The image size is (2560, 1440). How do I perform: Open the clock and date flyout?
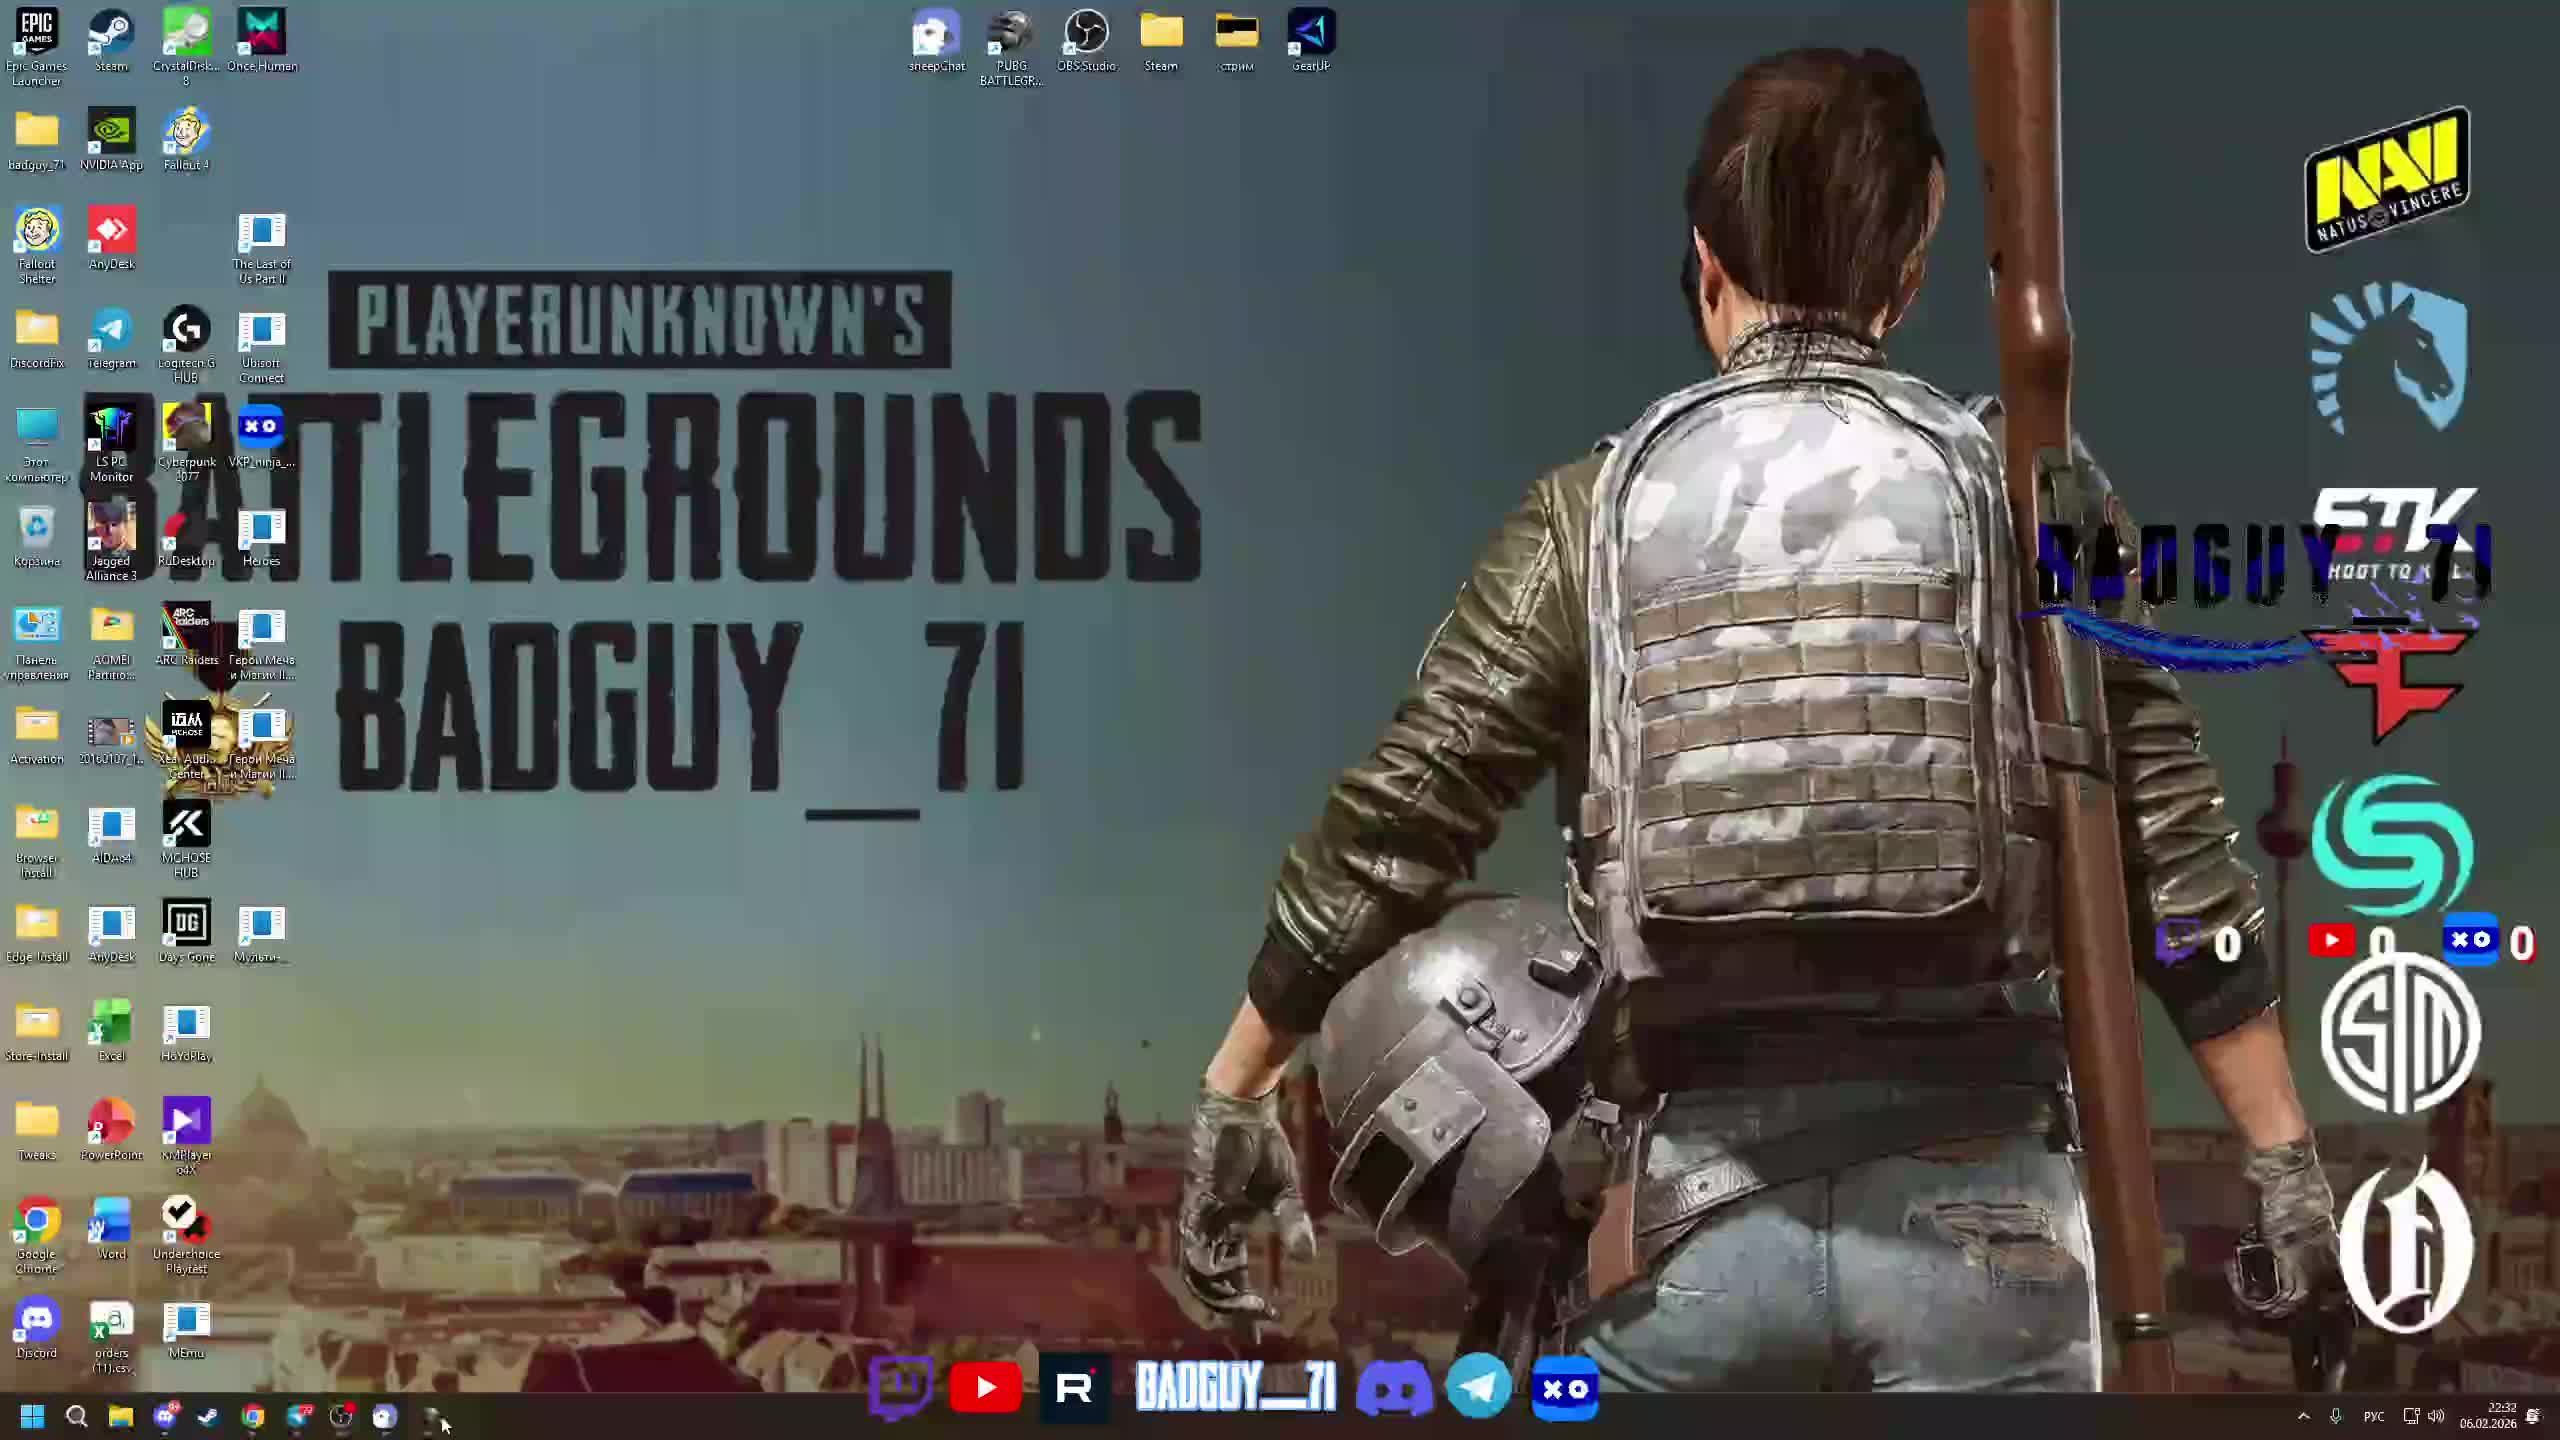point(2488,1416)
